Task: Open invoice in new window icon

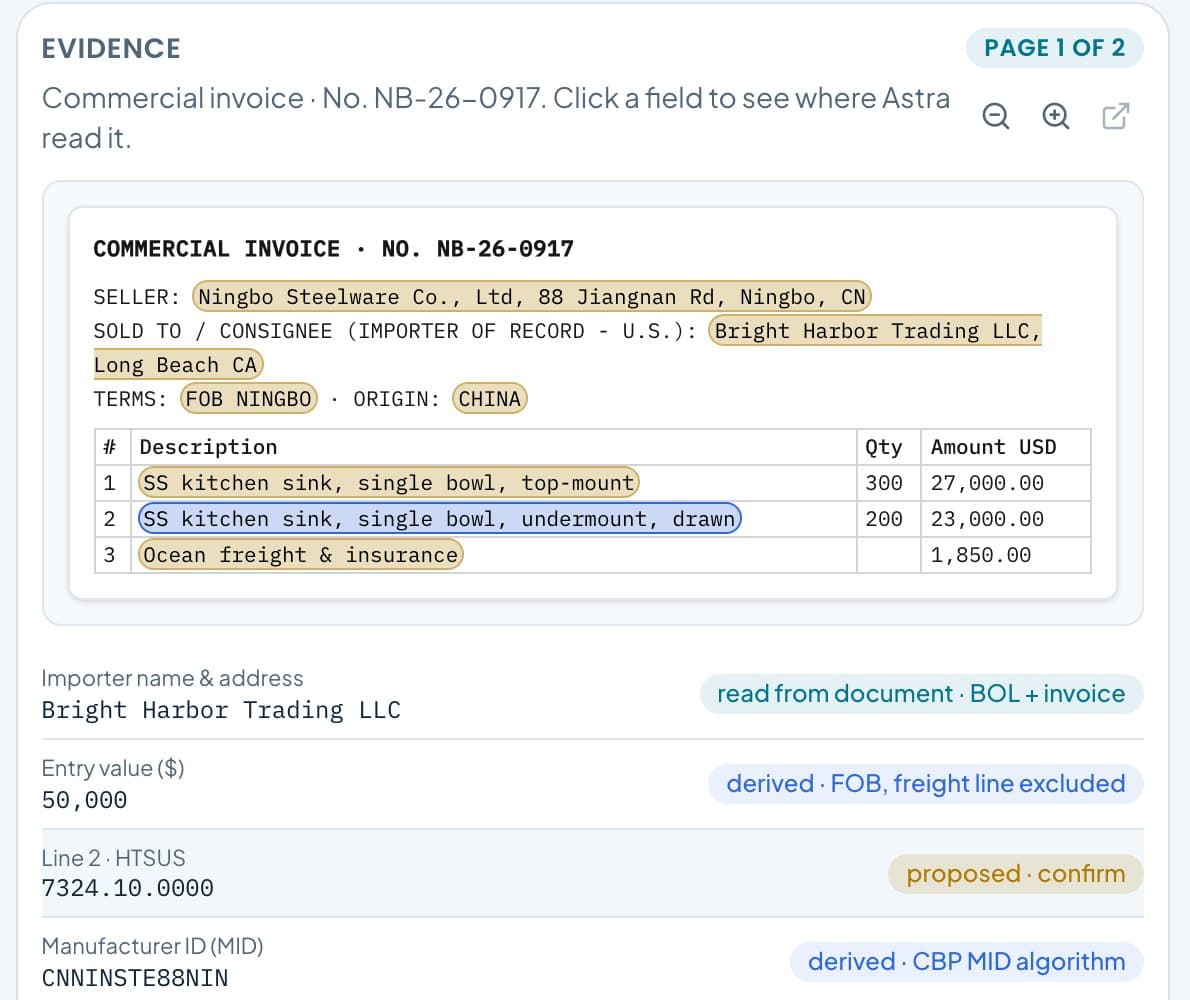Action: tap(1116, 116)
